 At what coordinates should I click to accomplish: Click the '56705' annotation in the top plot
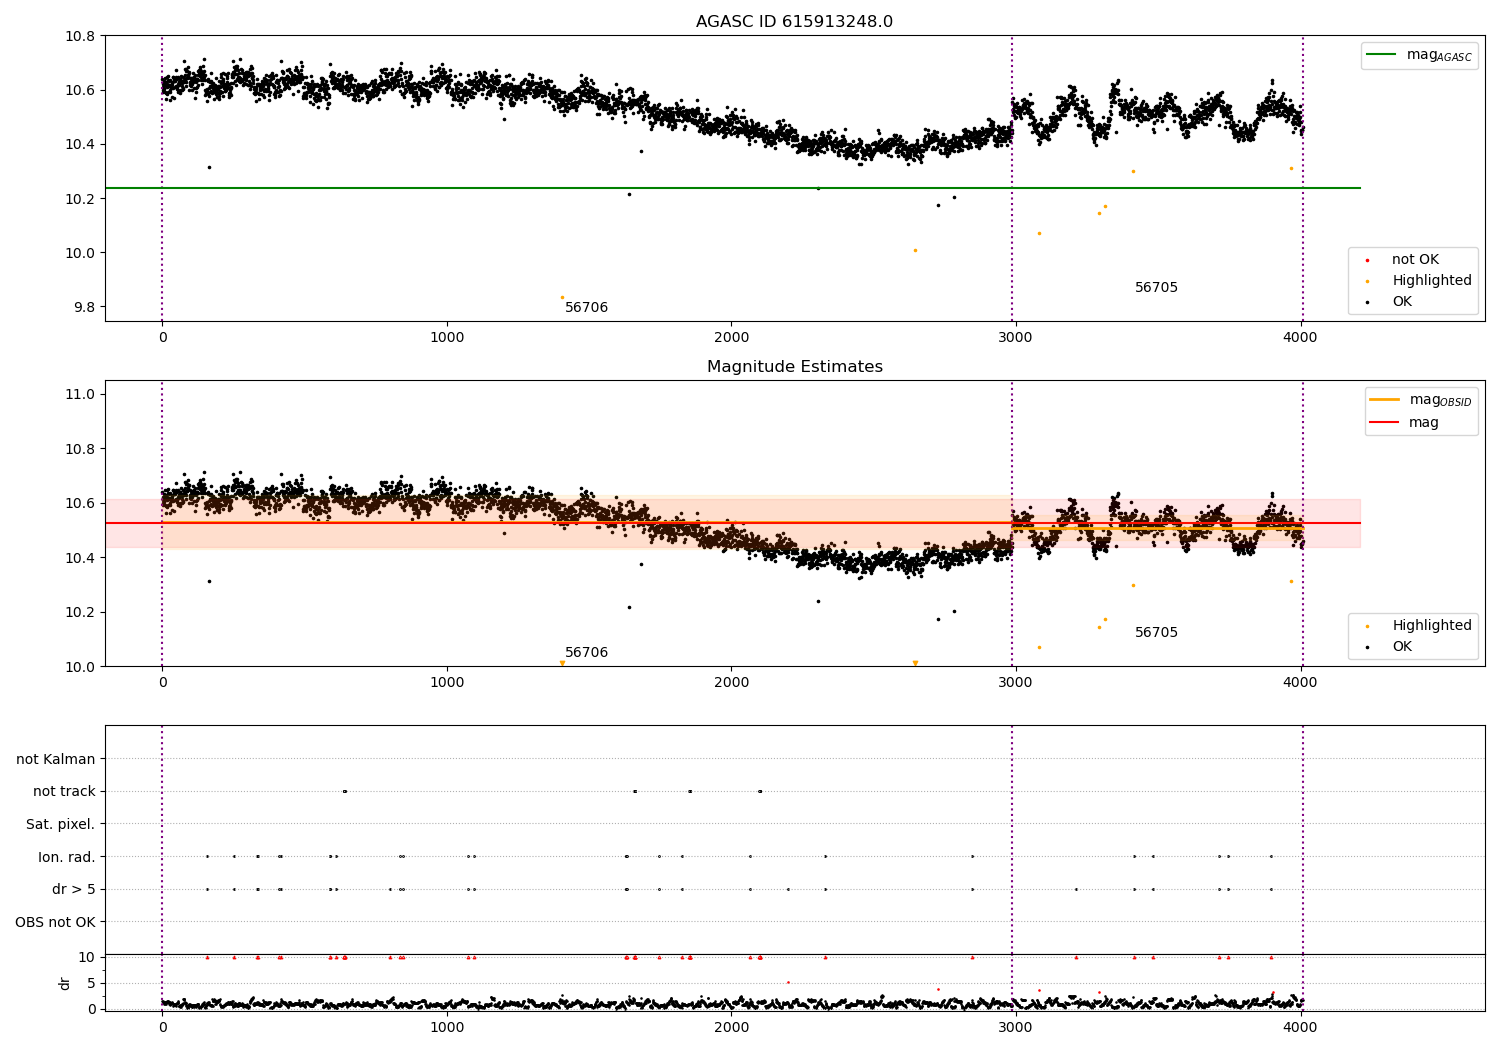tap(1156, 288)
